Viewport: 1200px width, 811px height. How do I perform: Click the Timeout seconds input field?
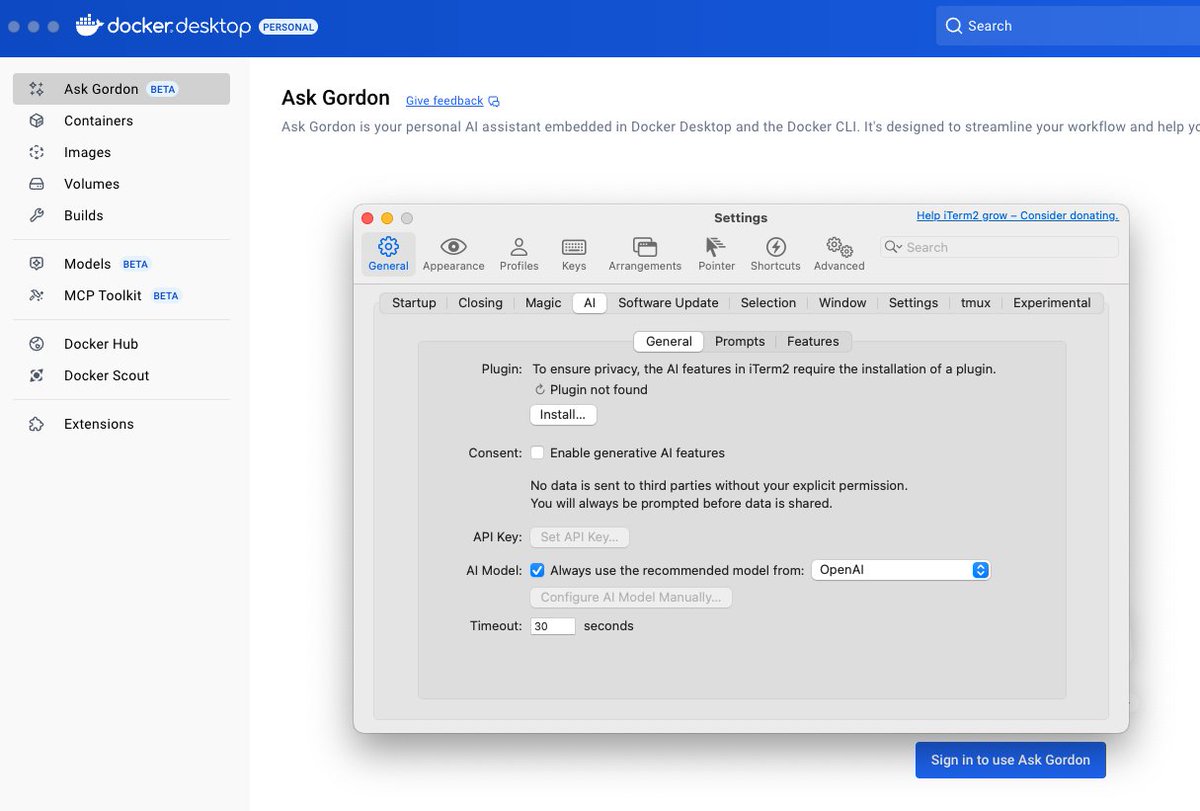click(x=552, y=625)
